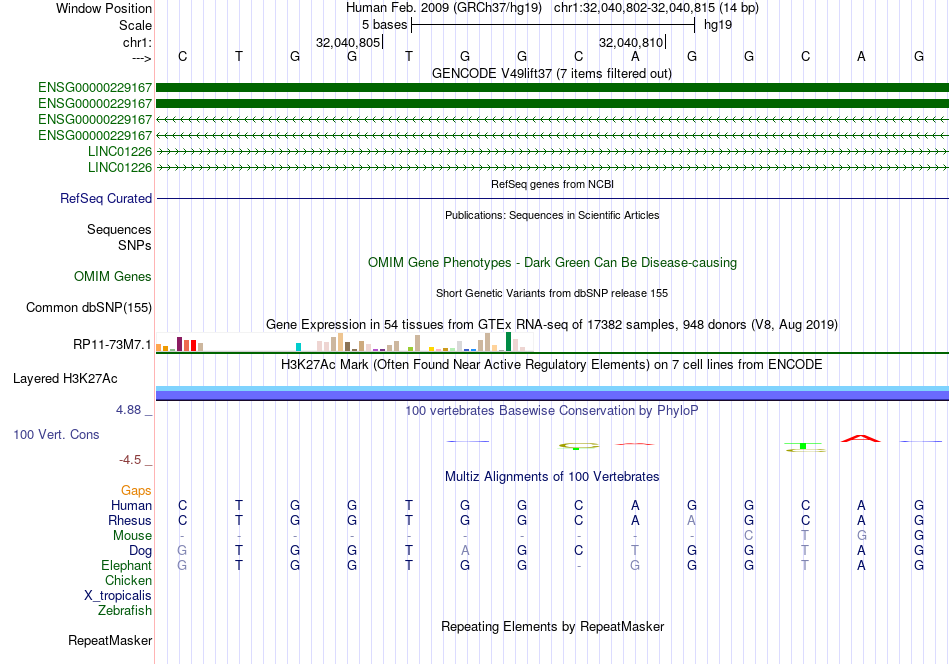Select the Human alignment row label

point(131,505)
